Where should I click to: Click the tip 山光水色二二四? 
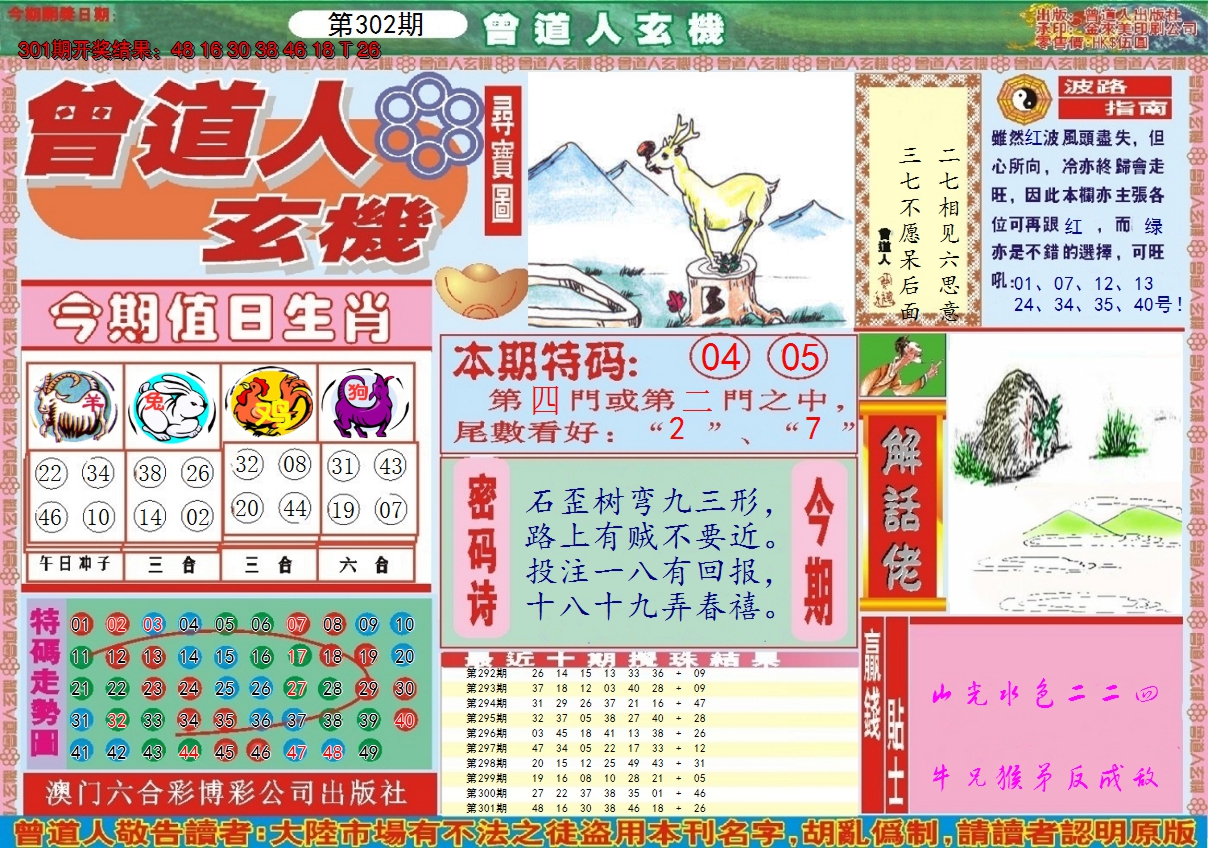click(1045, 696)
